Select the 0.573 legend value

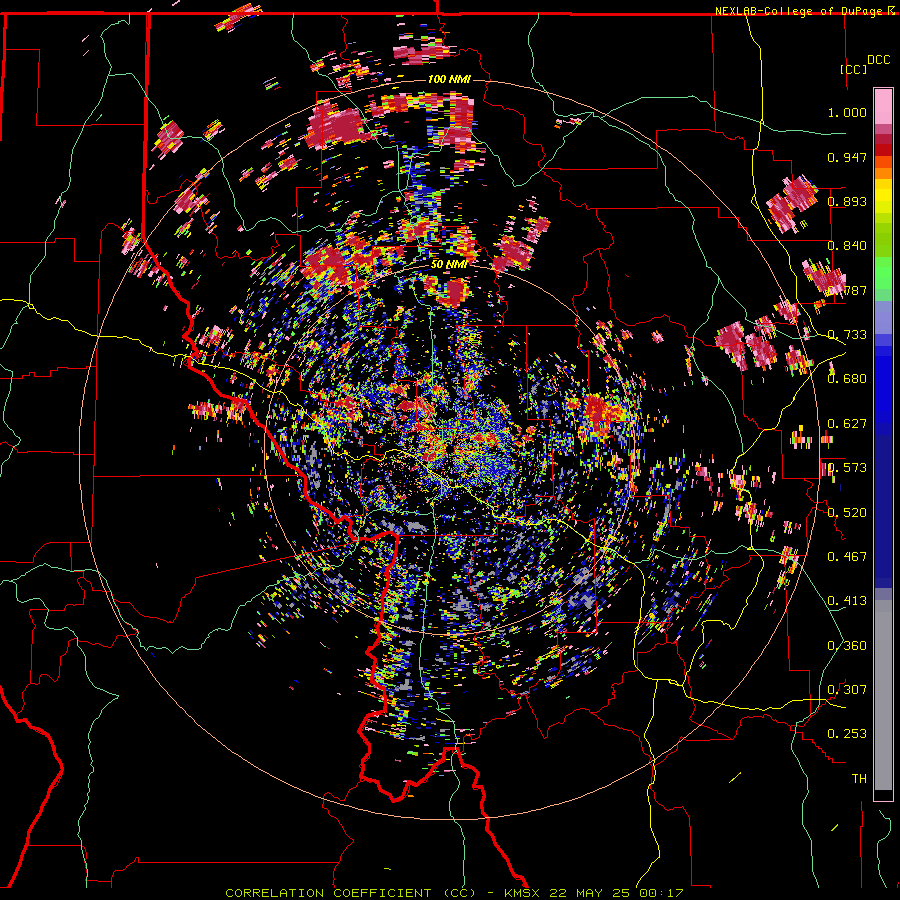click(847, 468)
